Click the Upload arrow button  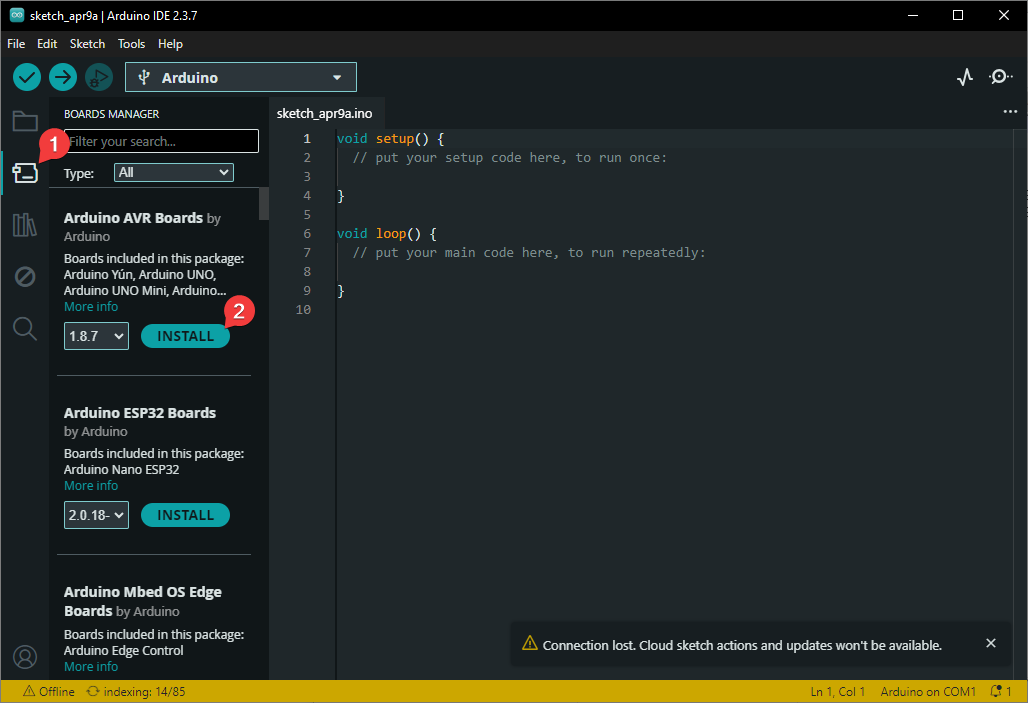[x=63, y=77]
